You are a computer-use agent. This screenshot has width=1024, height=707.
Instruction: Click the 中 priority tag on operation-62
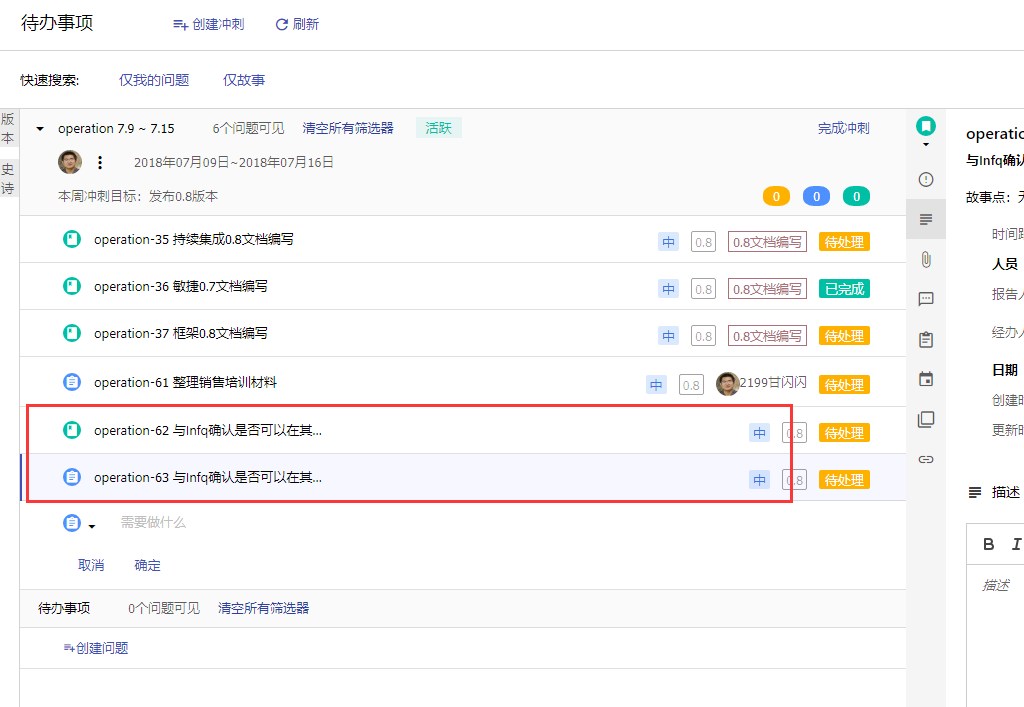click(x=759, y=432)
